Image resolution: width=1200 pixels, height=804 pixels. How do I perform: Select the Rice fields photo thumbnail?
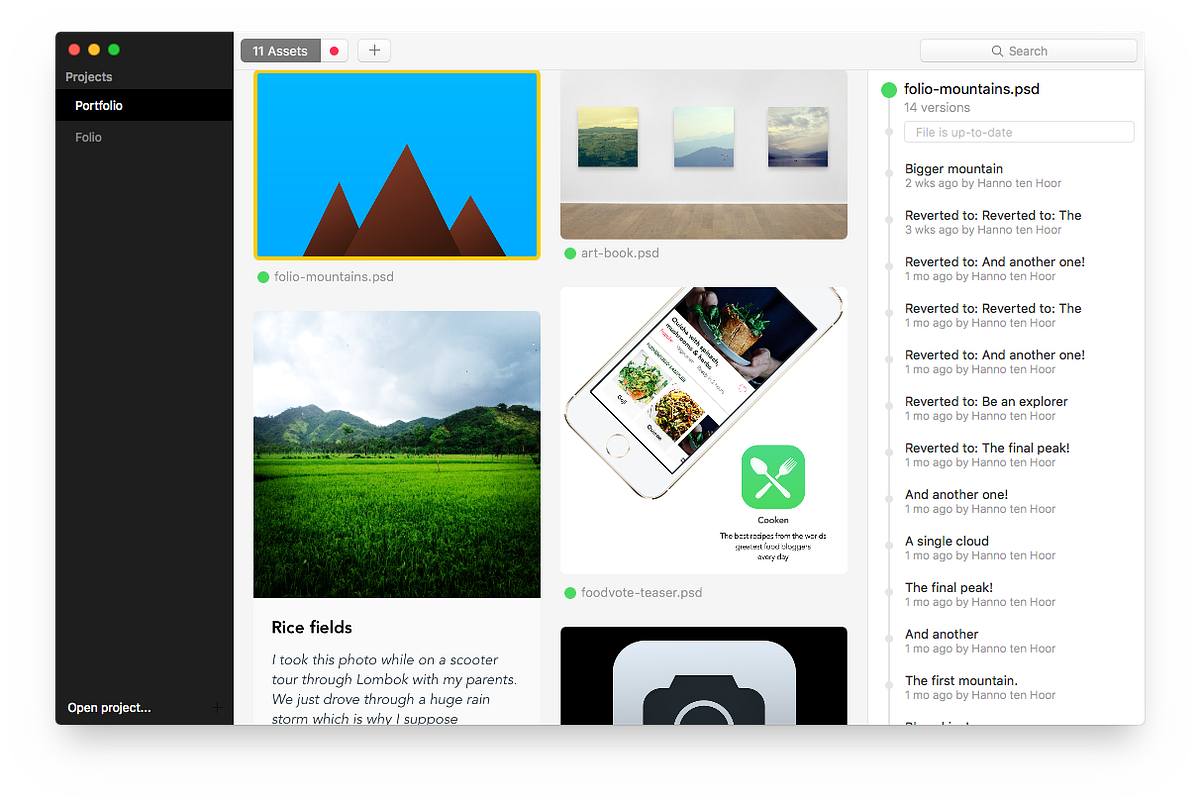(x=397, y=454)
